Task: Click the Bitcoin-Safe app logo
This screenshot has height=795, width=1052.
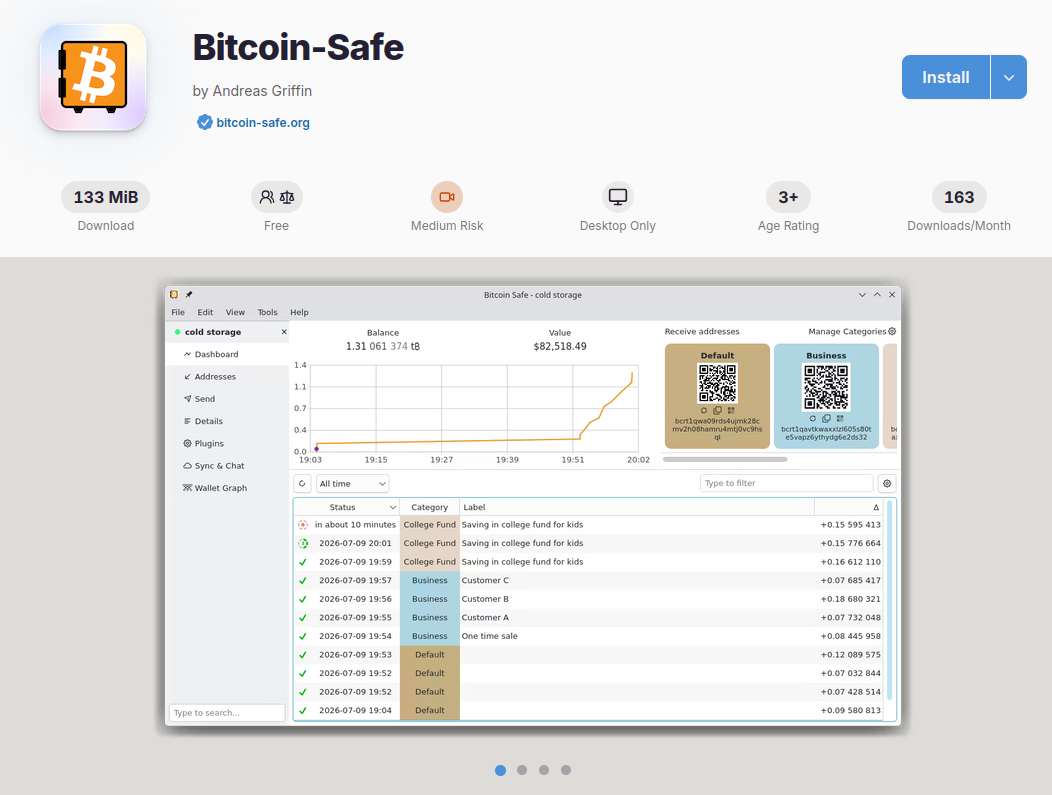Action: pyautogui.click(x=93, y=77)
